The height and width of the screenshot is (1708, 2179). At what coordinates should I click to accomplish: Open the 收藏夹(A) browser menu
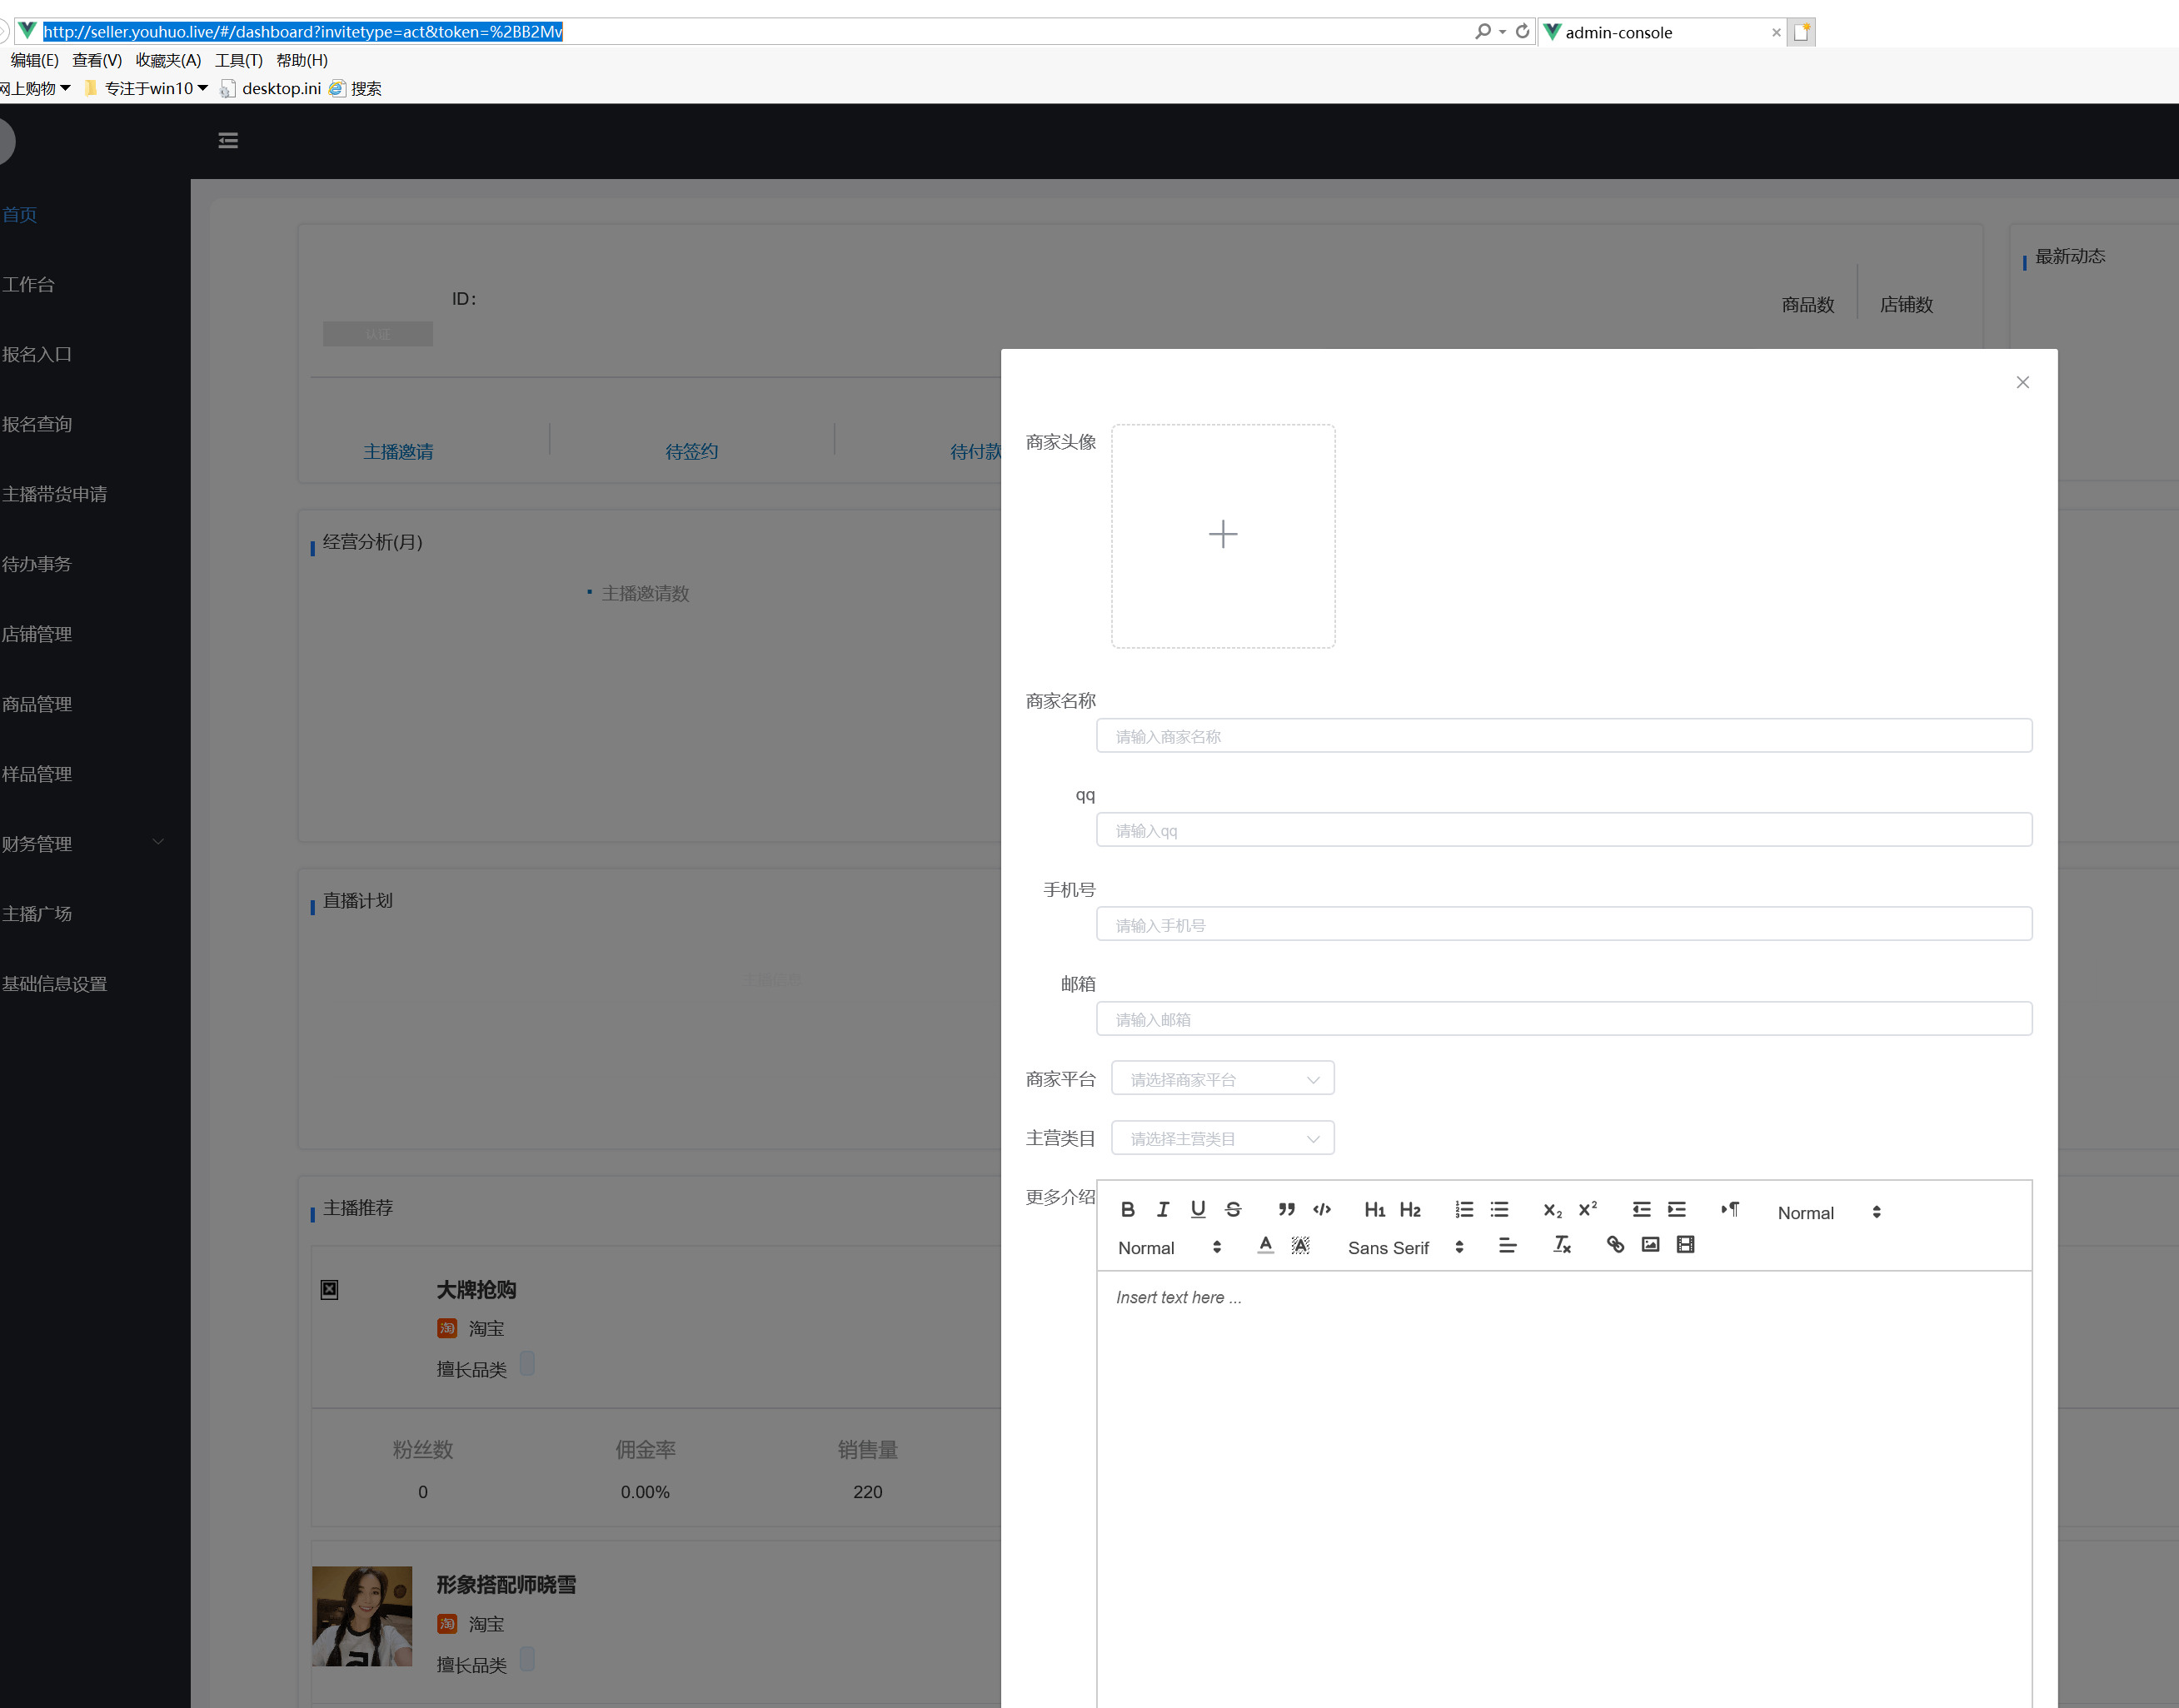[x=168, y=60]
